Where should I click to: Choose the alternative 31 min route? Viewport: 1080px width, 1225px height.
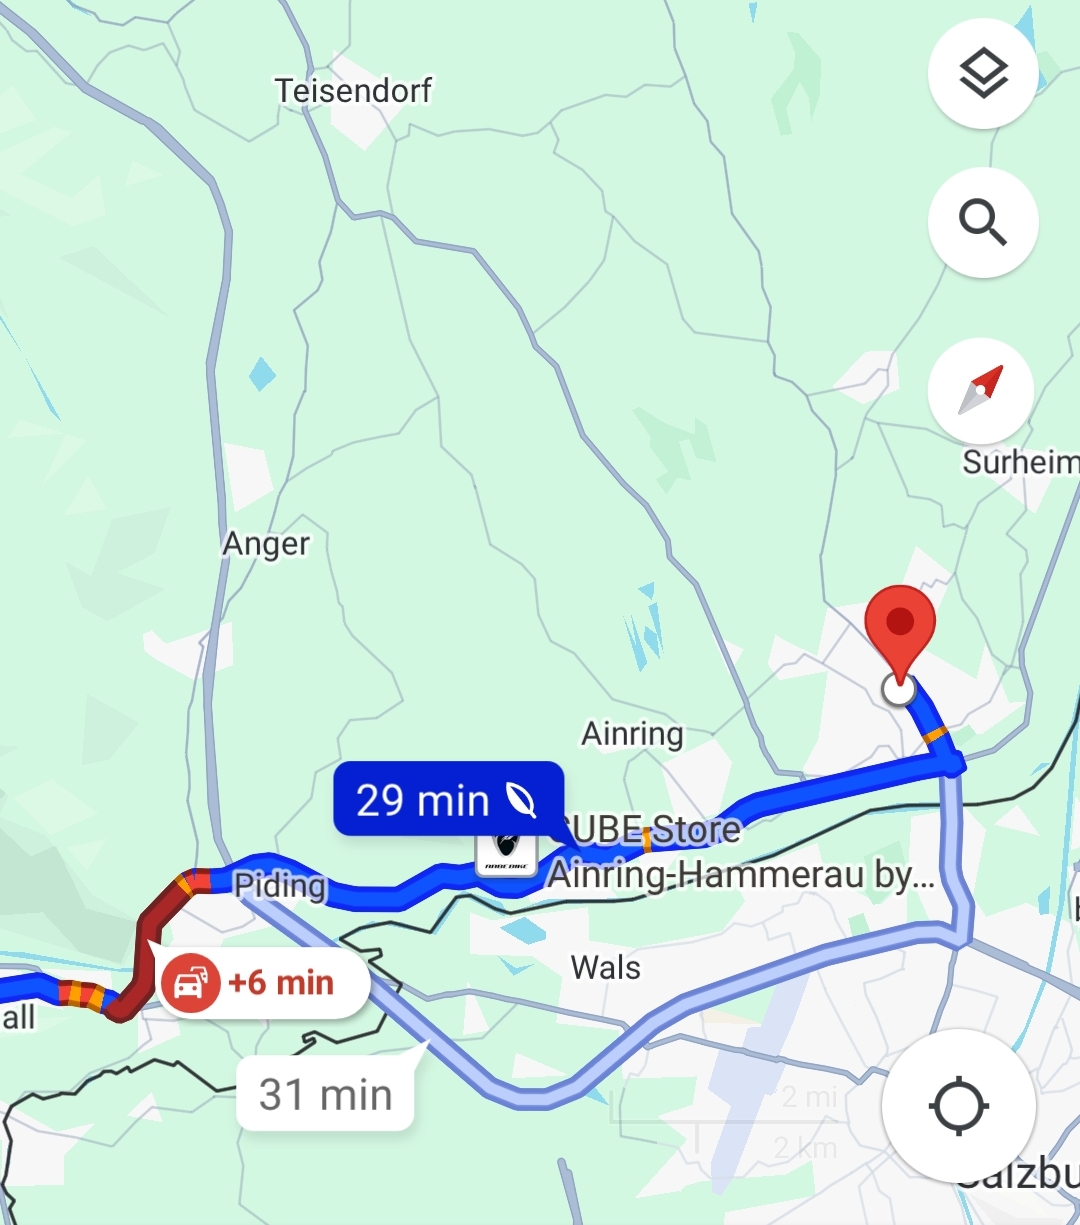pyautogui.click(x=326, y=1094)
